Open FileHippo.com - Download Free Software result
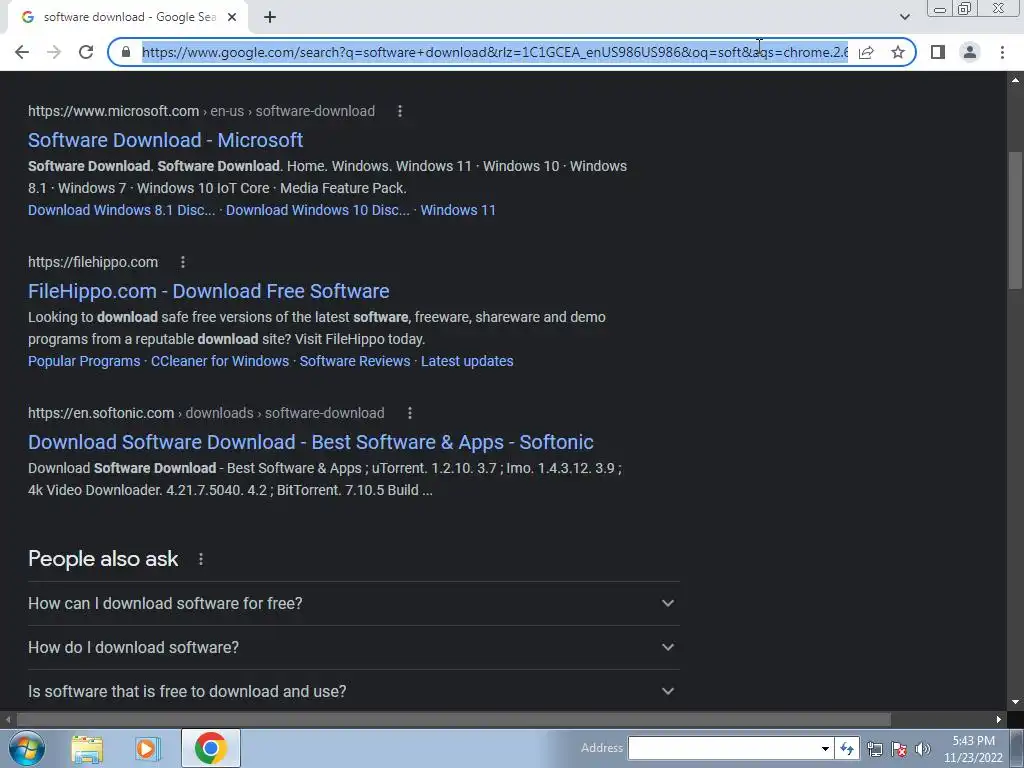1024x768 pixels. 208,291
